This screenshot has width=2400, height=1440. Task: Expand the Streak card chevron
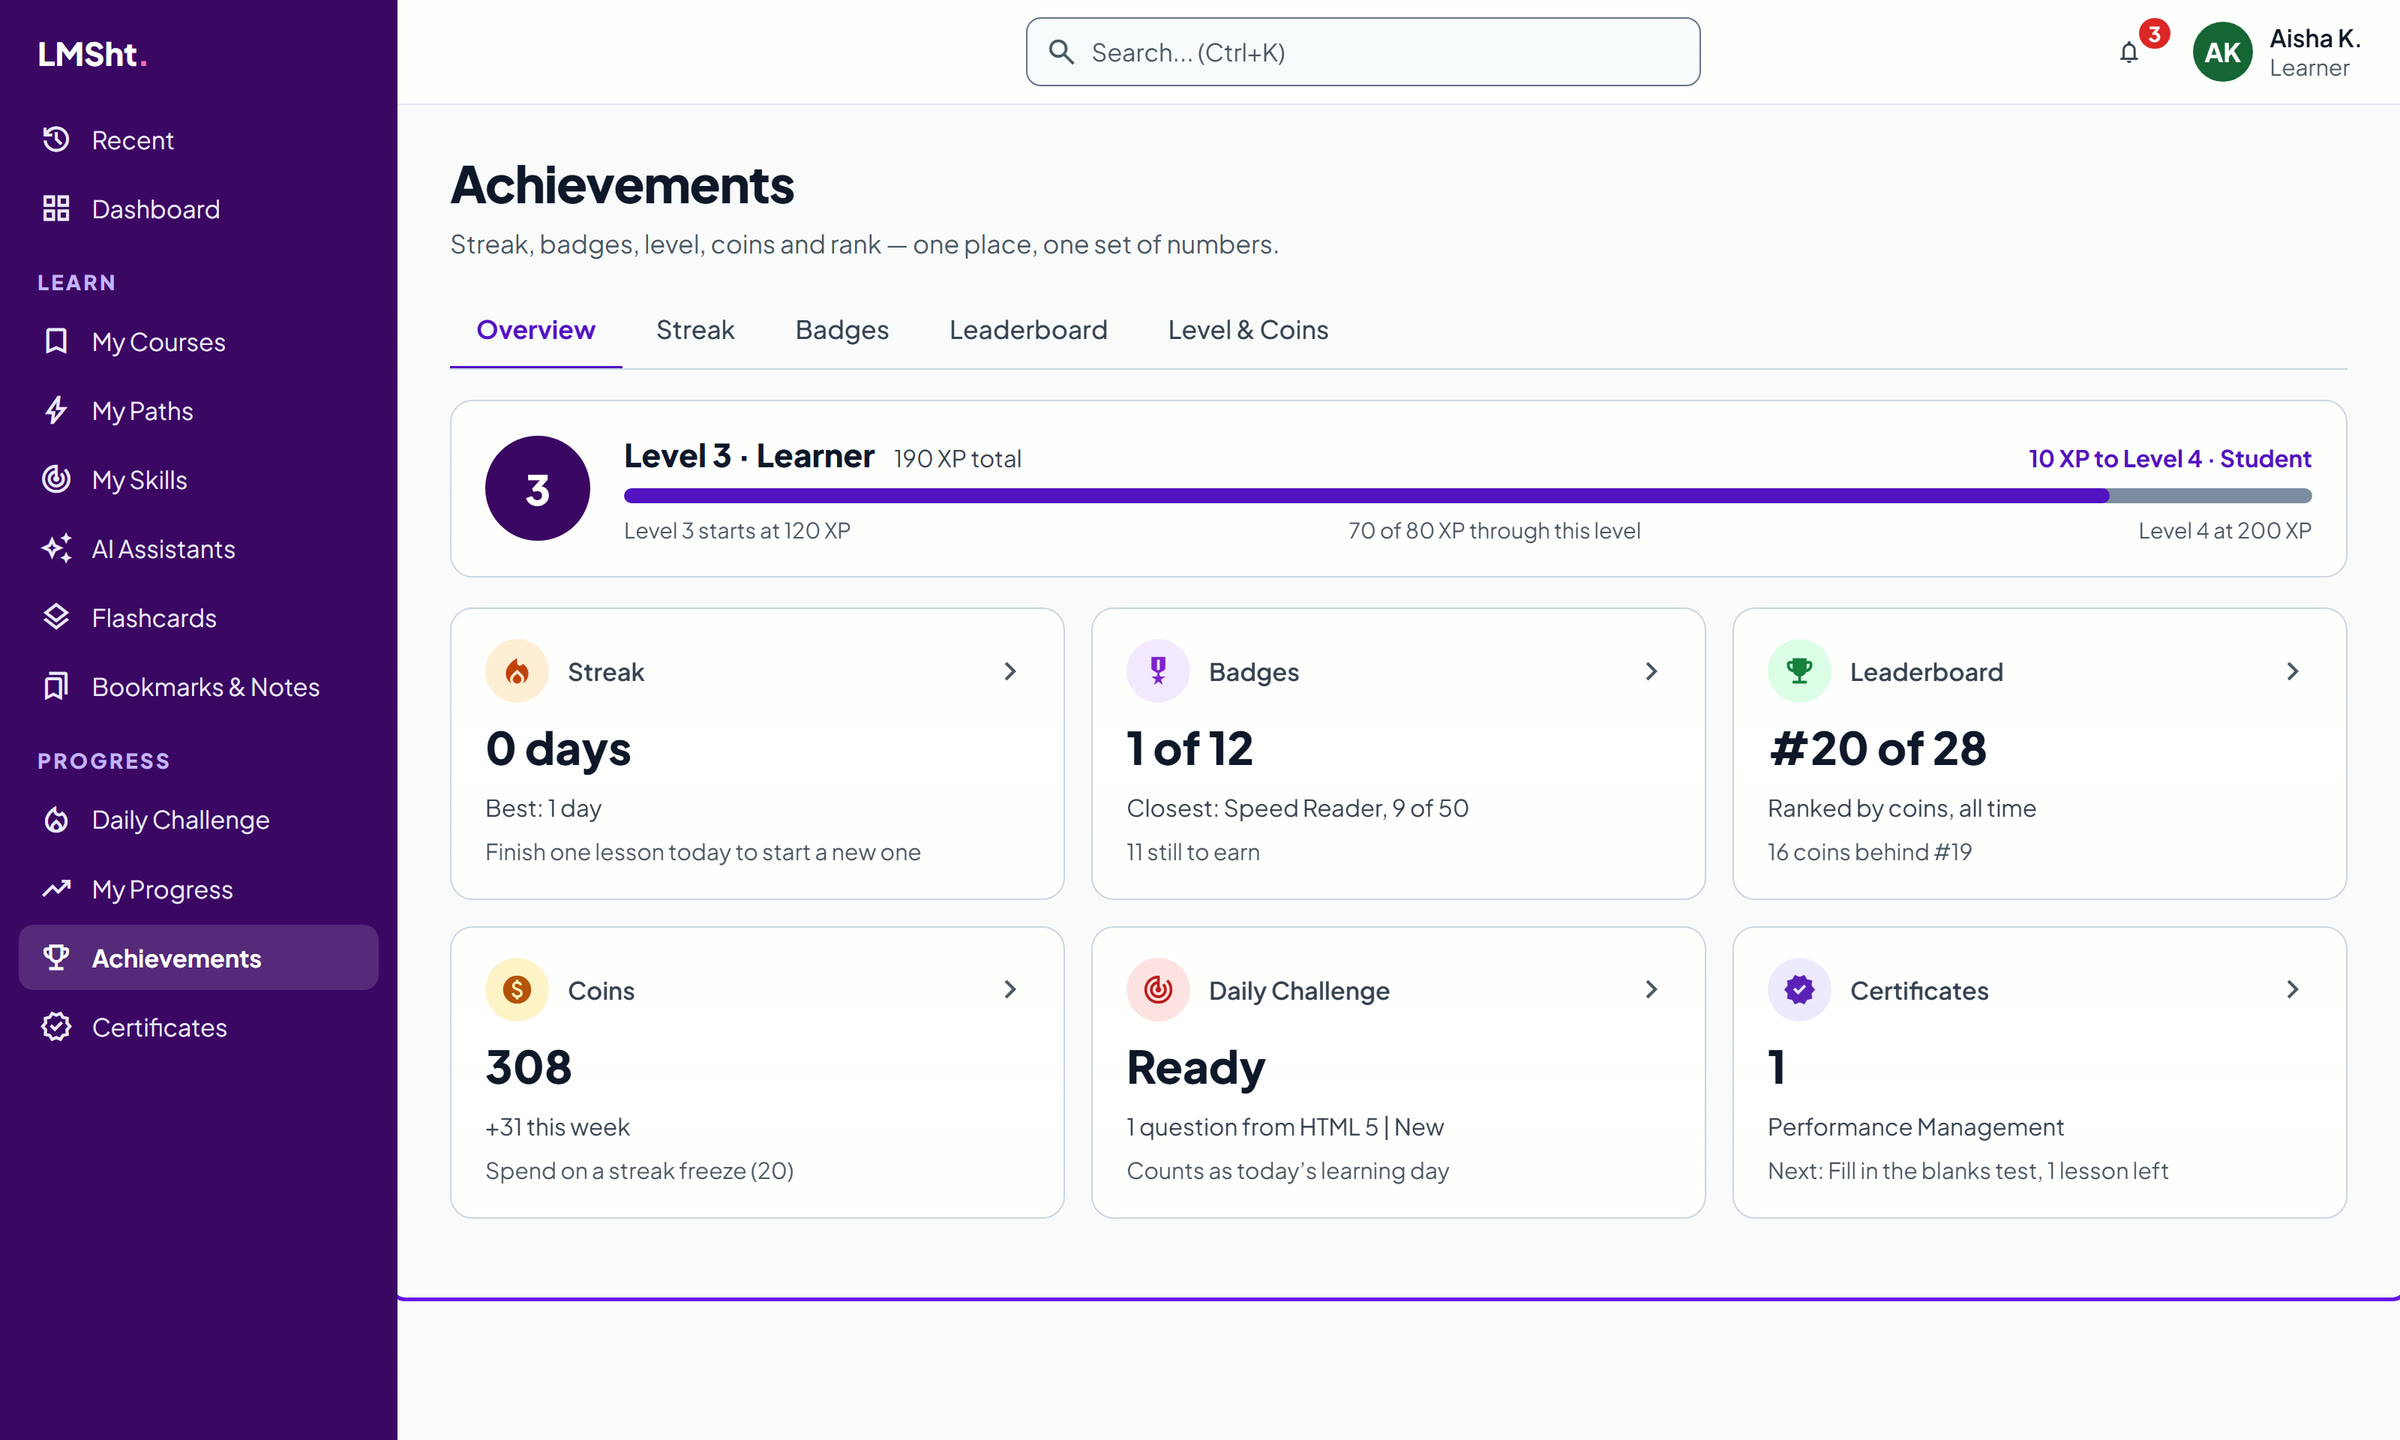[x=1010, y=672]
